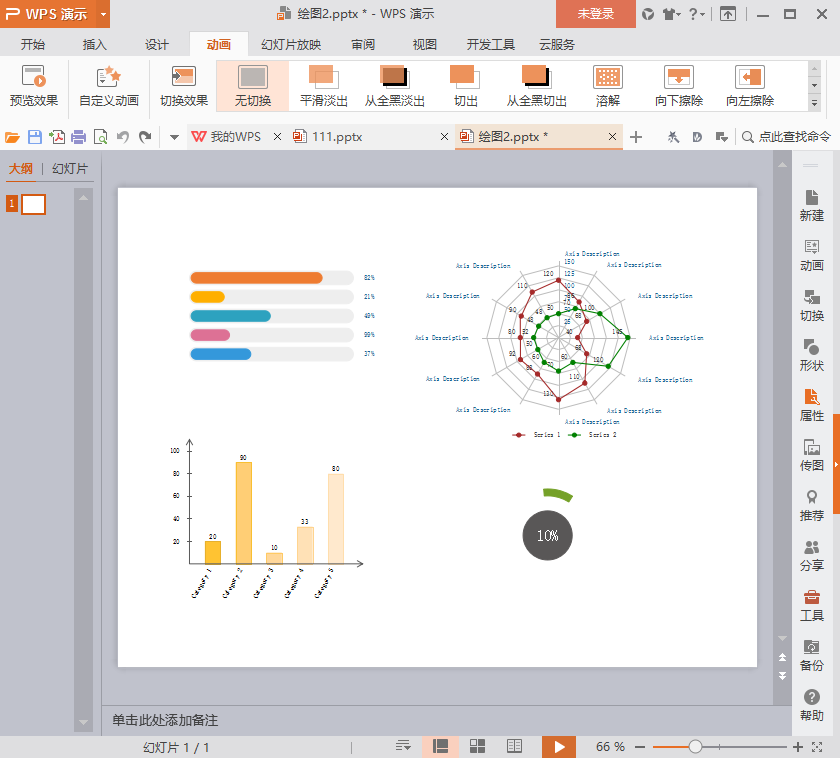Open Custom Animation (自定义动画) panel
Screen dimensions: 840x758
(109, 86)
